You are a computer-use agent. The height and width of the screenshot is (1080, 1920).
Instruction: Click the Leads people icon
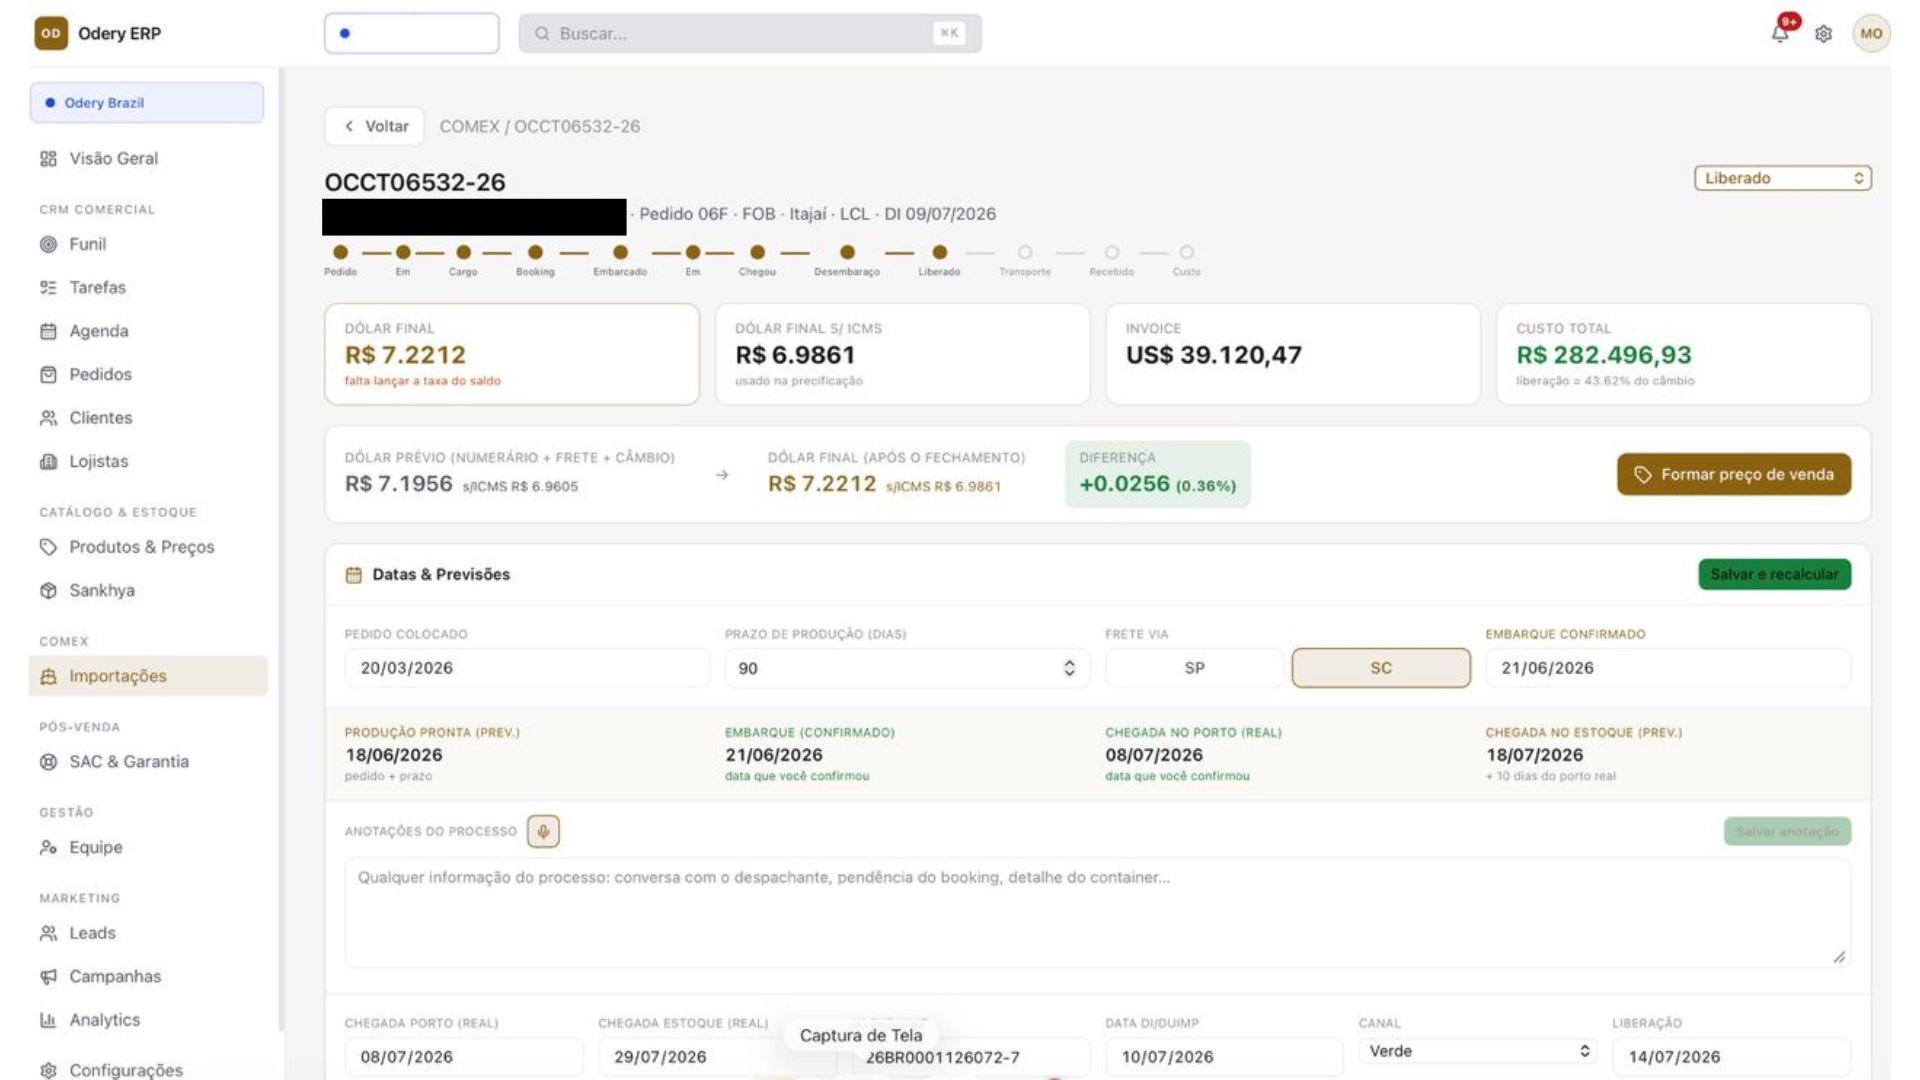coord(48,933)
